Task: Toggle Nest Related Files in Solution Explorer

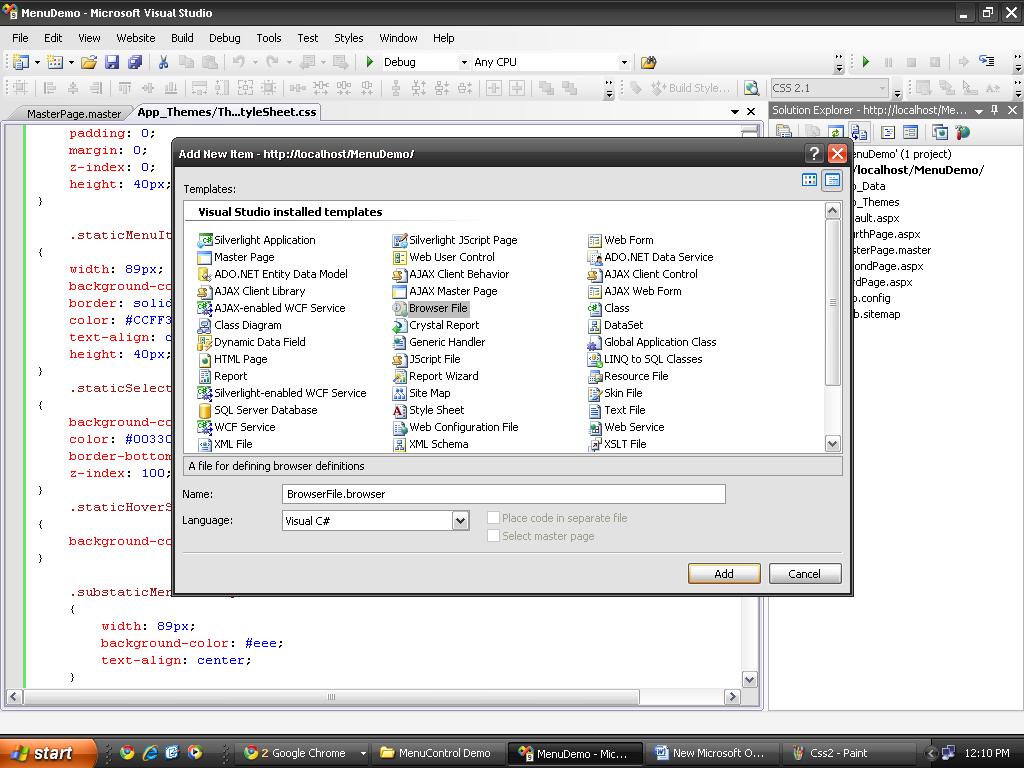Action: 859,133
